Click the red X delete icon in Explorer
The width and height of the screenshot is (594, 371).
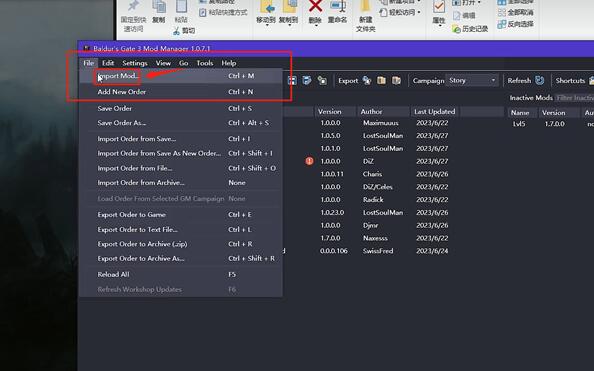click(315, 6)
